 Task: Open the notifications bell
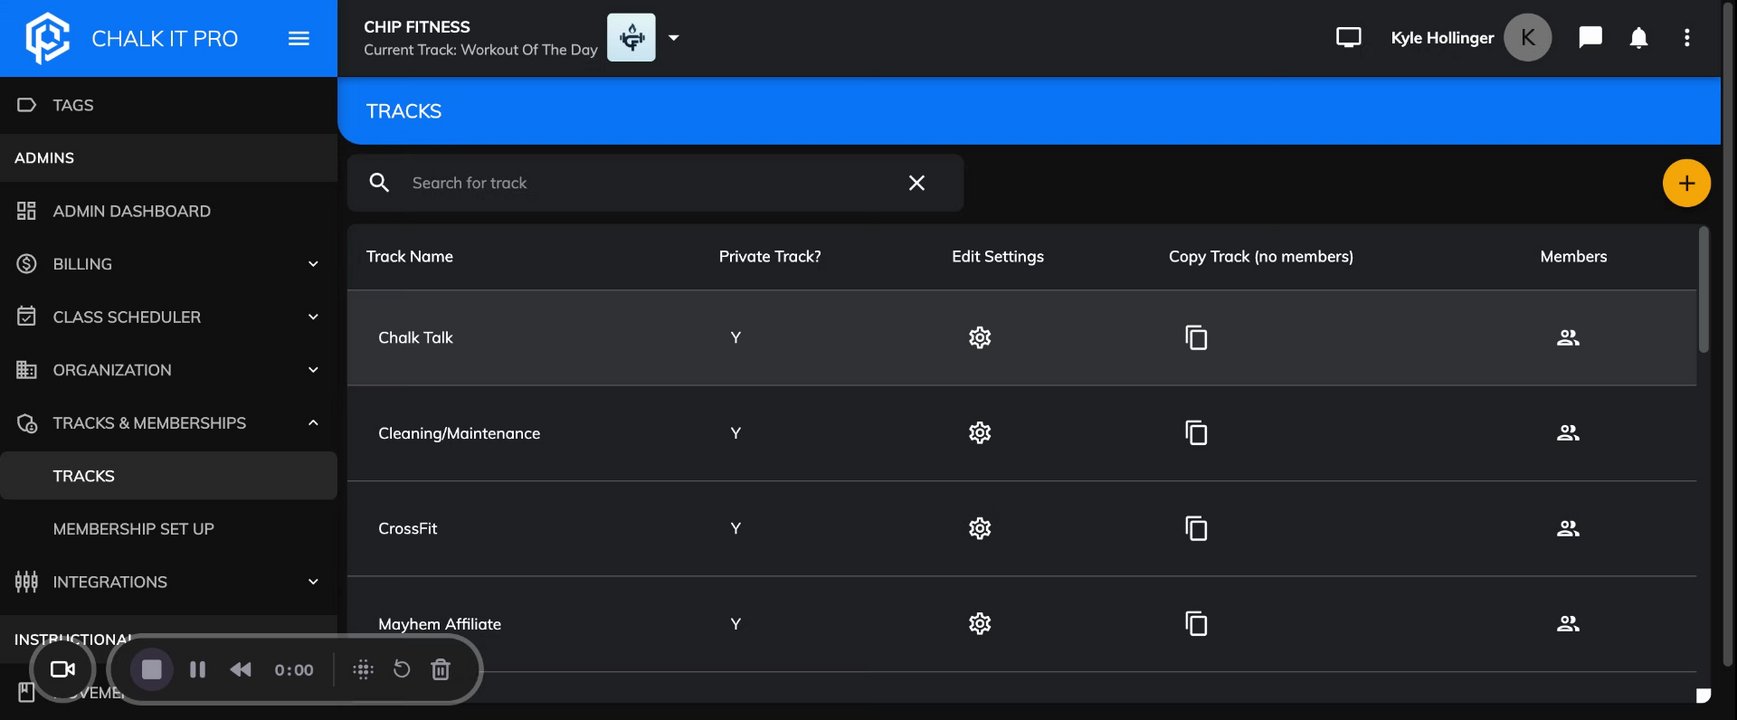(1638, 38)
